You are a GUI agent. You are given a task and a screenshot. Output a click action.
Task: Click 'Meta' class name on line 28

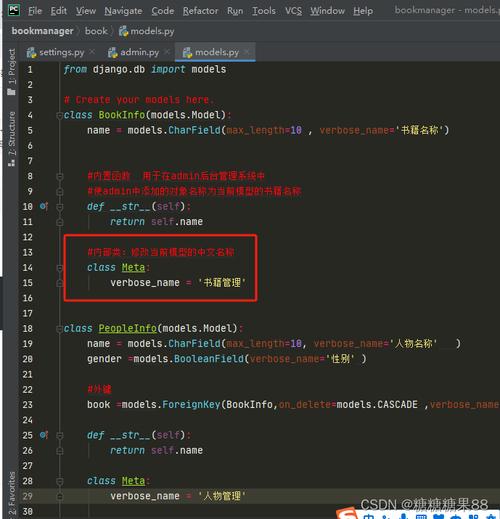click(133, 481)
